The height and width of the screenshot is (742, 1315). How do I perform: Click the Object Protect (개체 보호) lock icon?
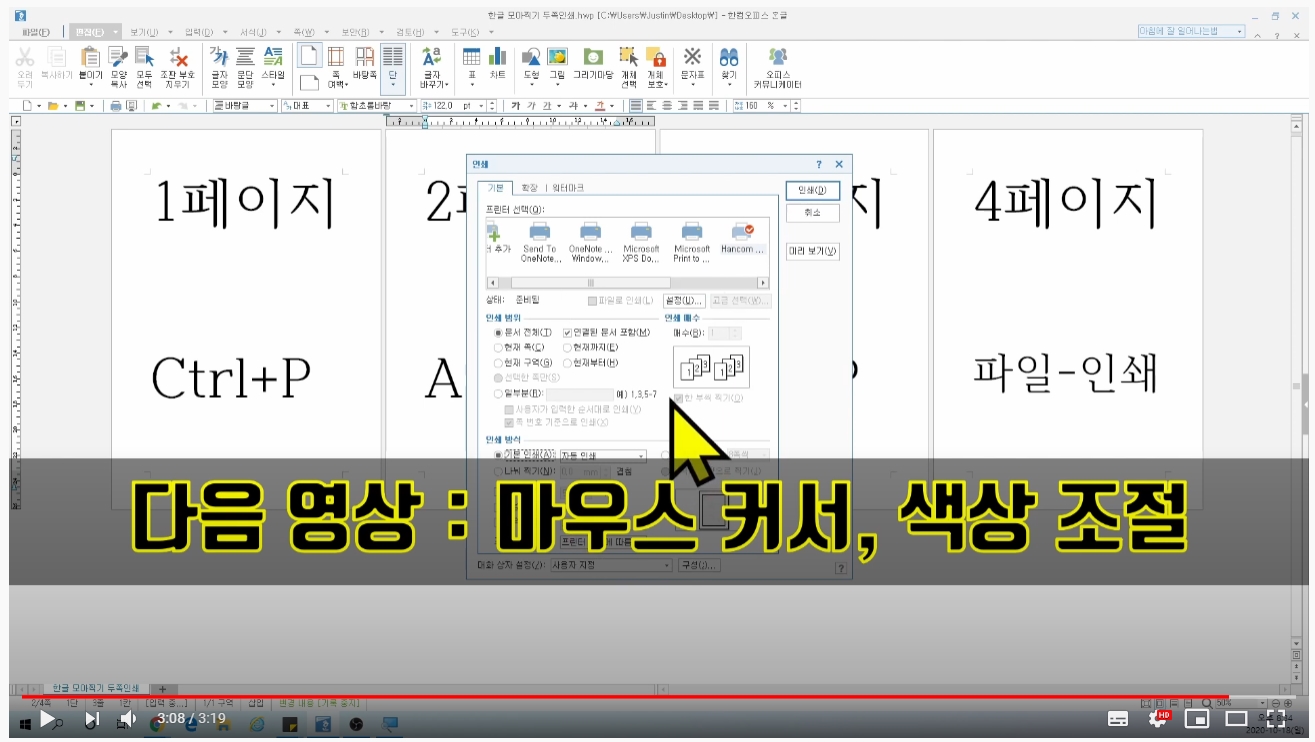[x=656, y=57]
